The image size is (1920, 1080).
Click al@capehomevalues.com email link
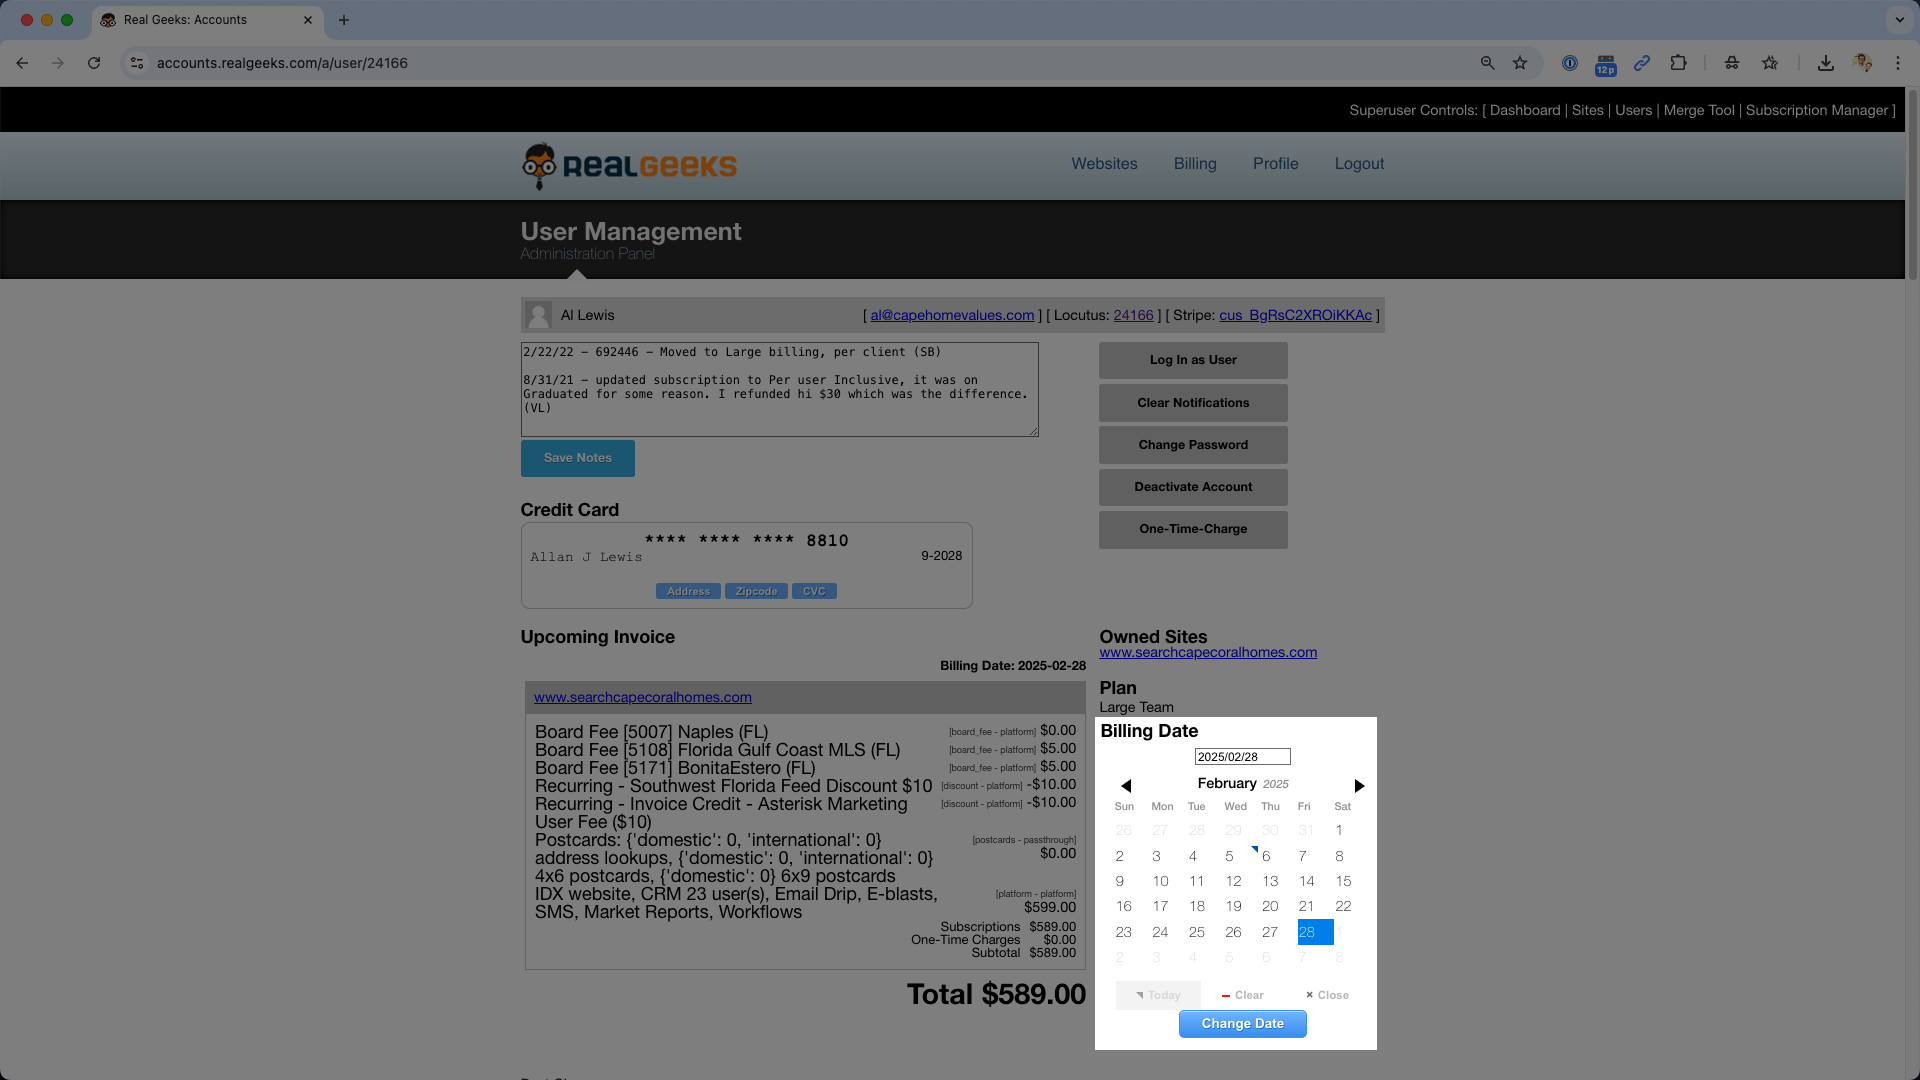(x=952, y=315)
